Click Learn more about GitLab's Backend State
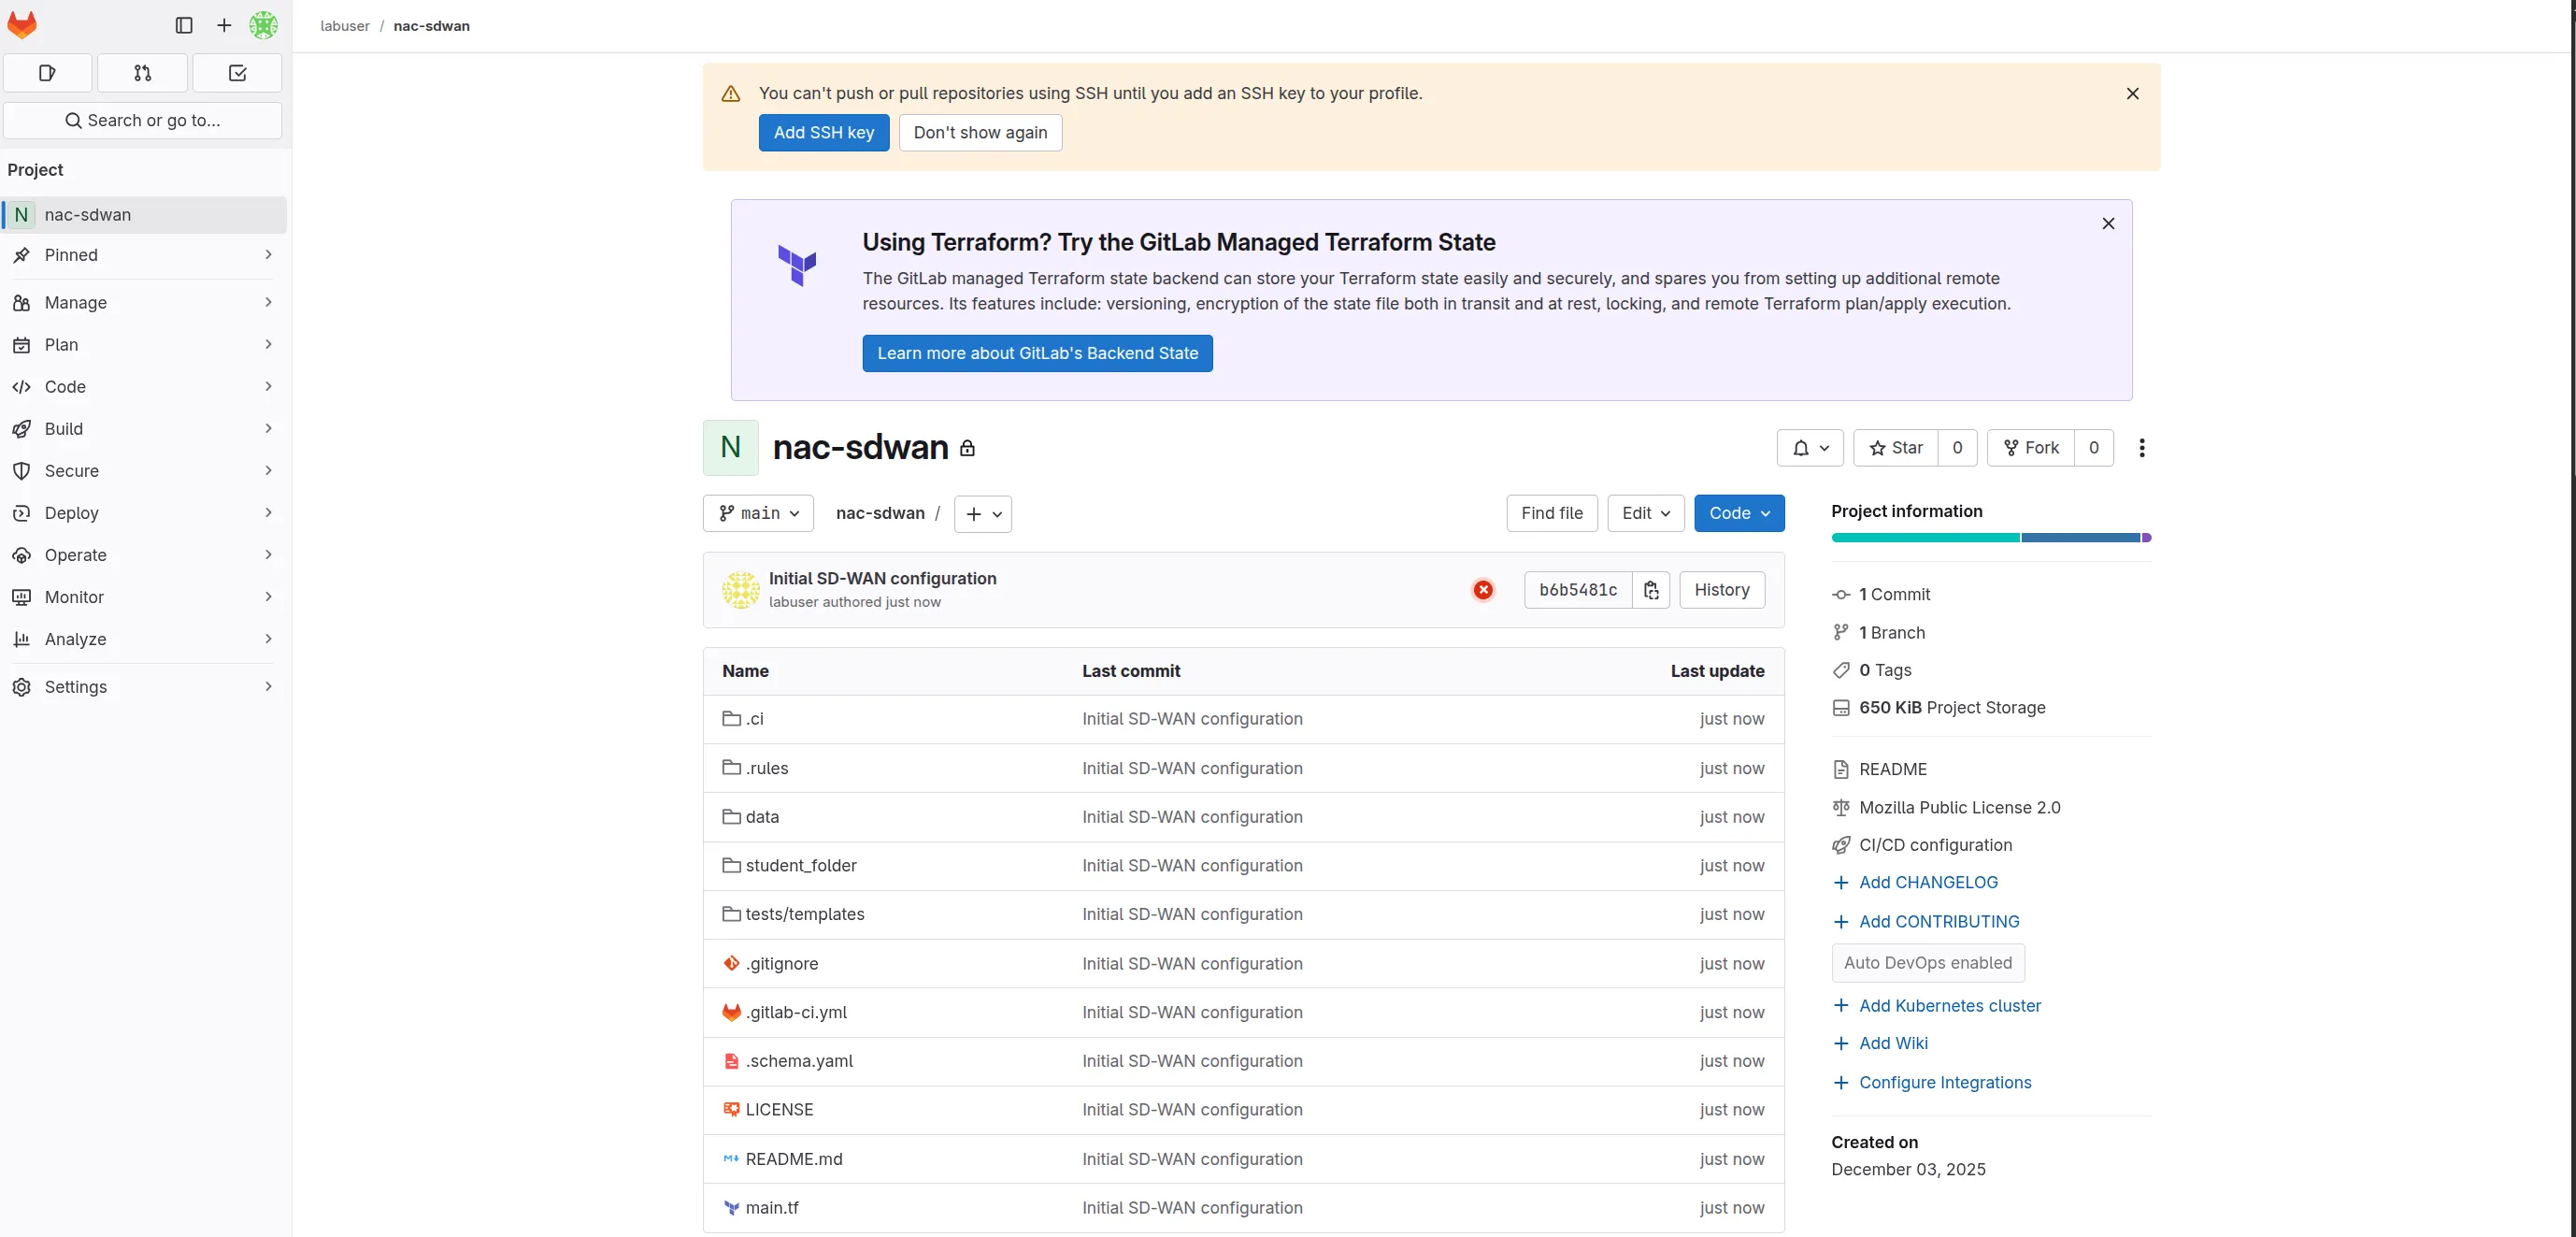Image resolution: width=2576 pixels, height=1237 pixels. 1037,352
